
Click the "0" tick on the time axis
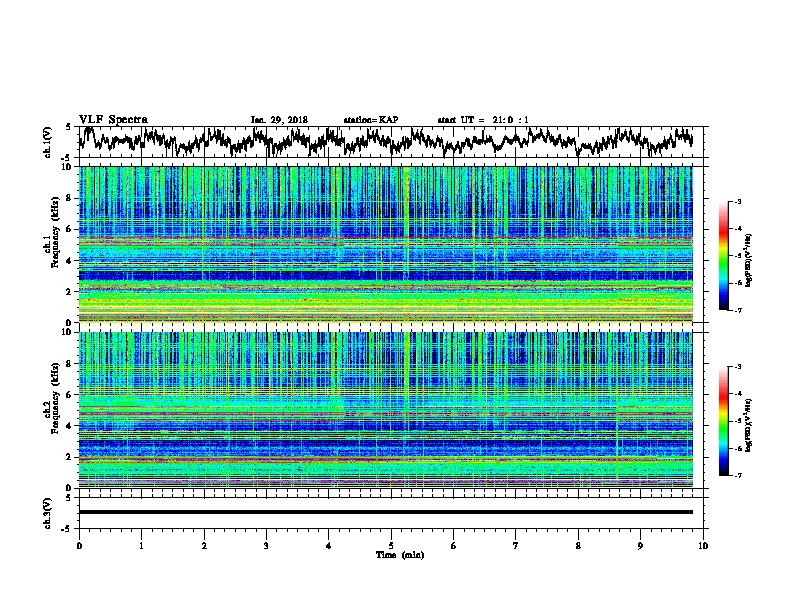pos(79,545)
